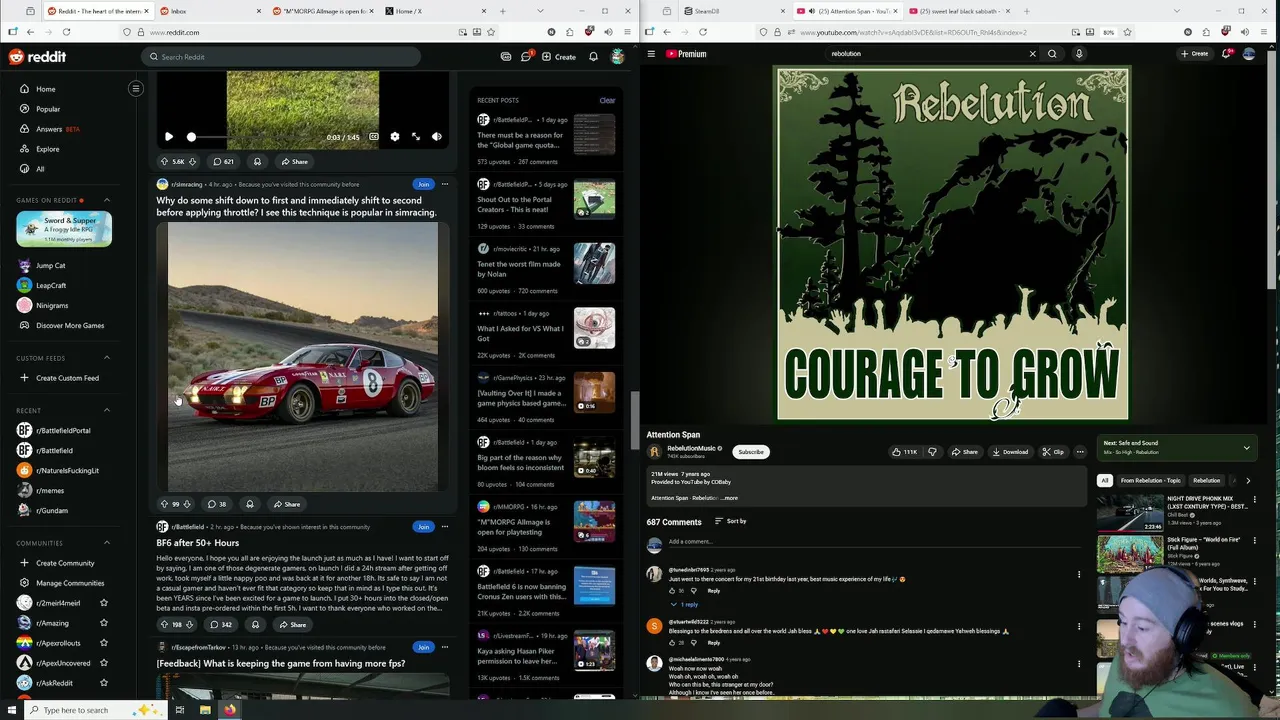Expand the 1 reply thread
This screenshot has height=720, width=1280.
[x=685, y=604]
